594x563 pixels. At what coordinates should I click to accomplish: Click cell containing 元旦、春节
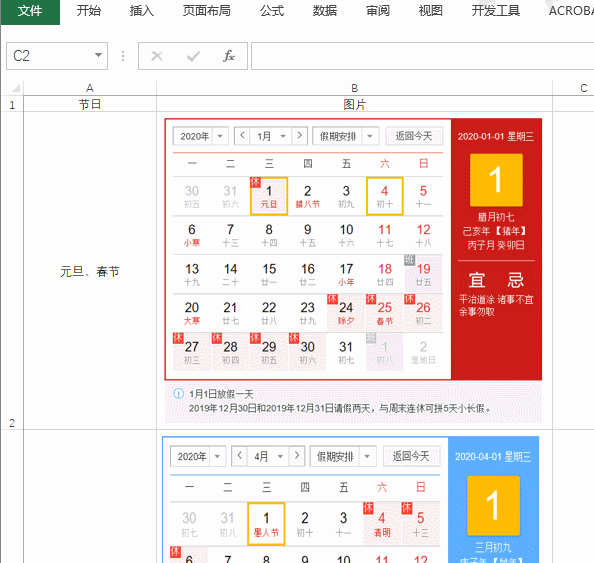coord(90,271)
